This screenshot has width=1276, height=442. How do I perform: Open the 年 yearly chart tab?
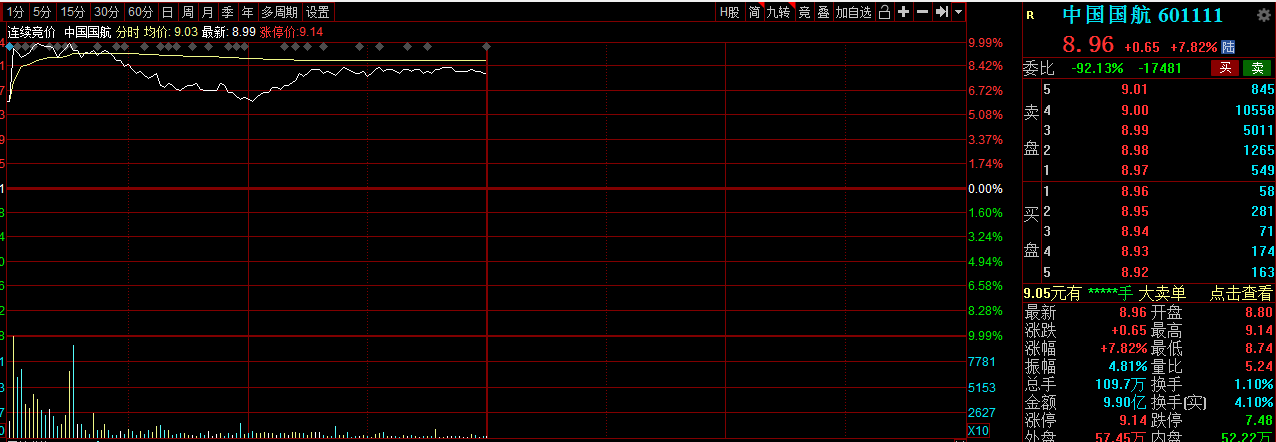247,12
